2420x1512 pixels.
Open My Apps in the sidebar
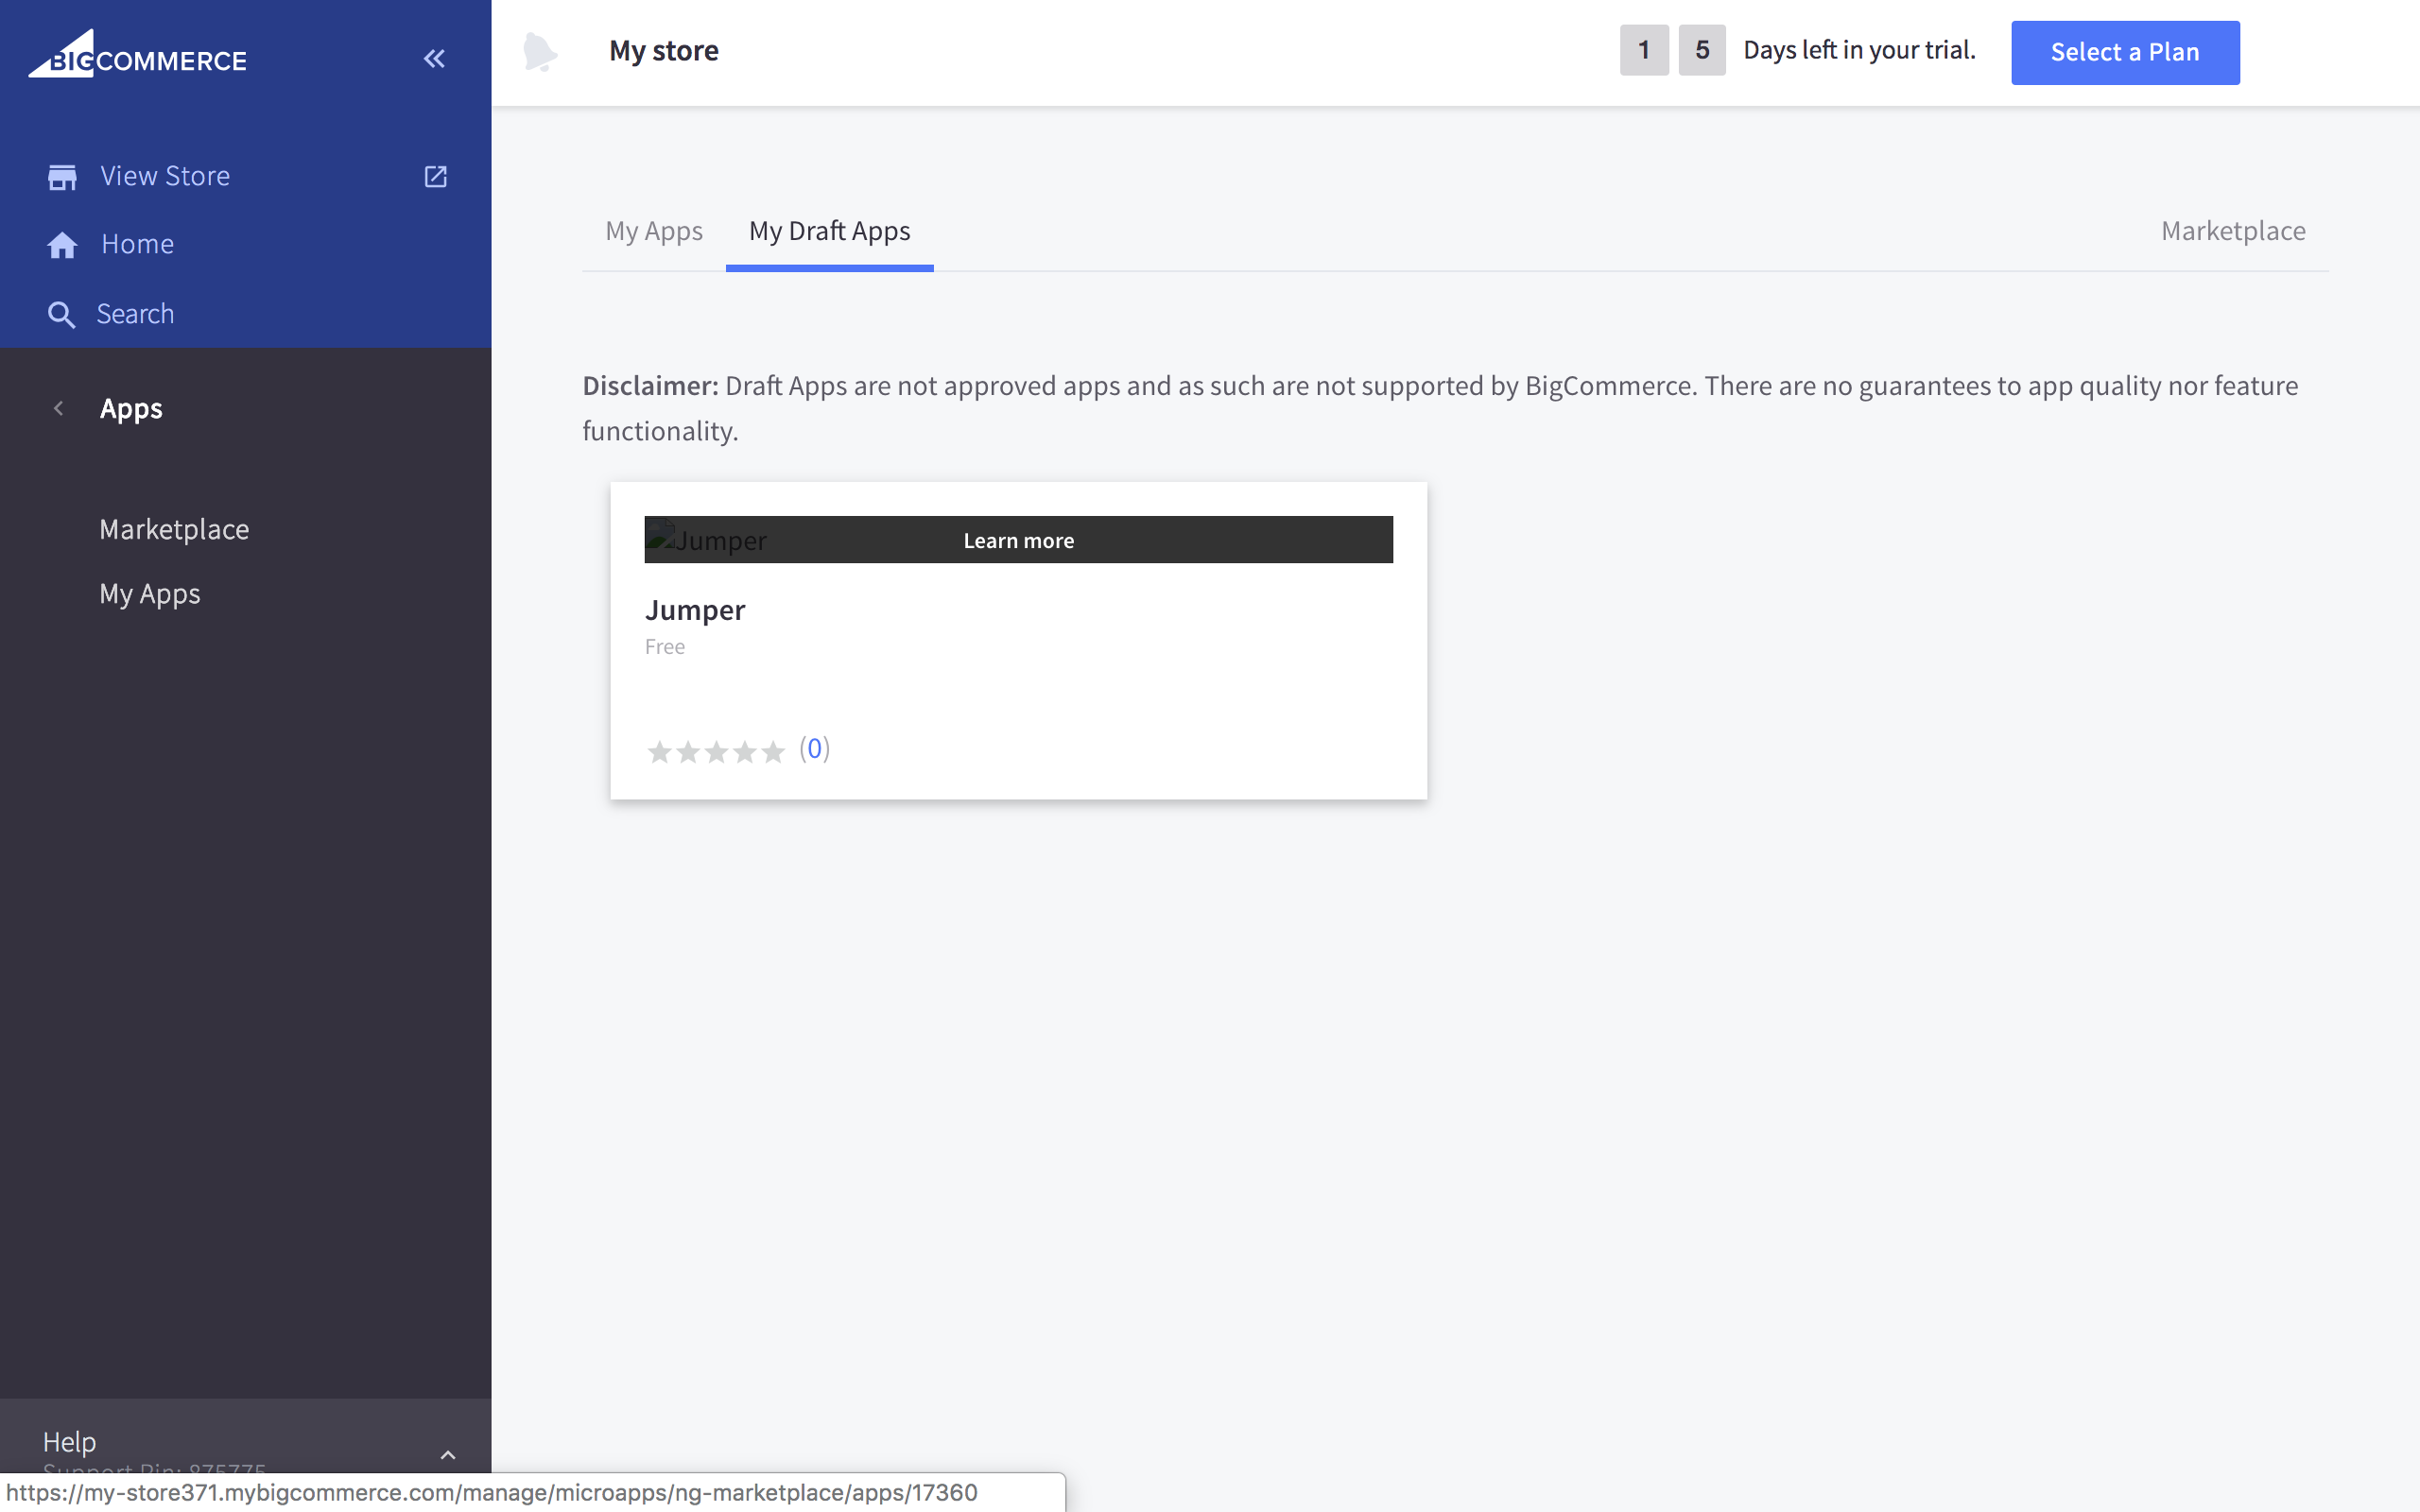click(x=150, y=594)
